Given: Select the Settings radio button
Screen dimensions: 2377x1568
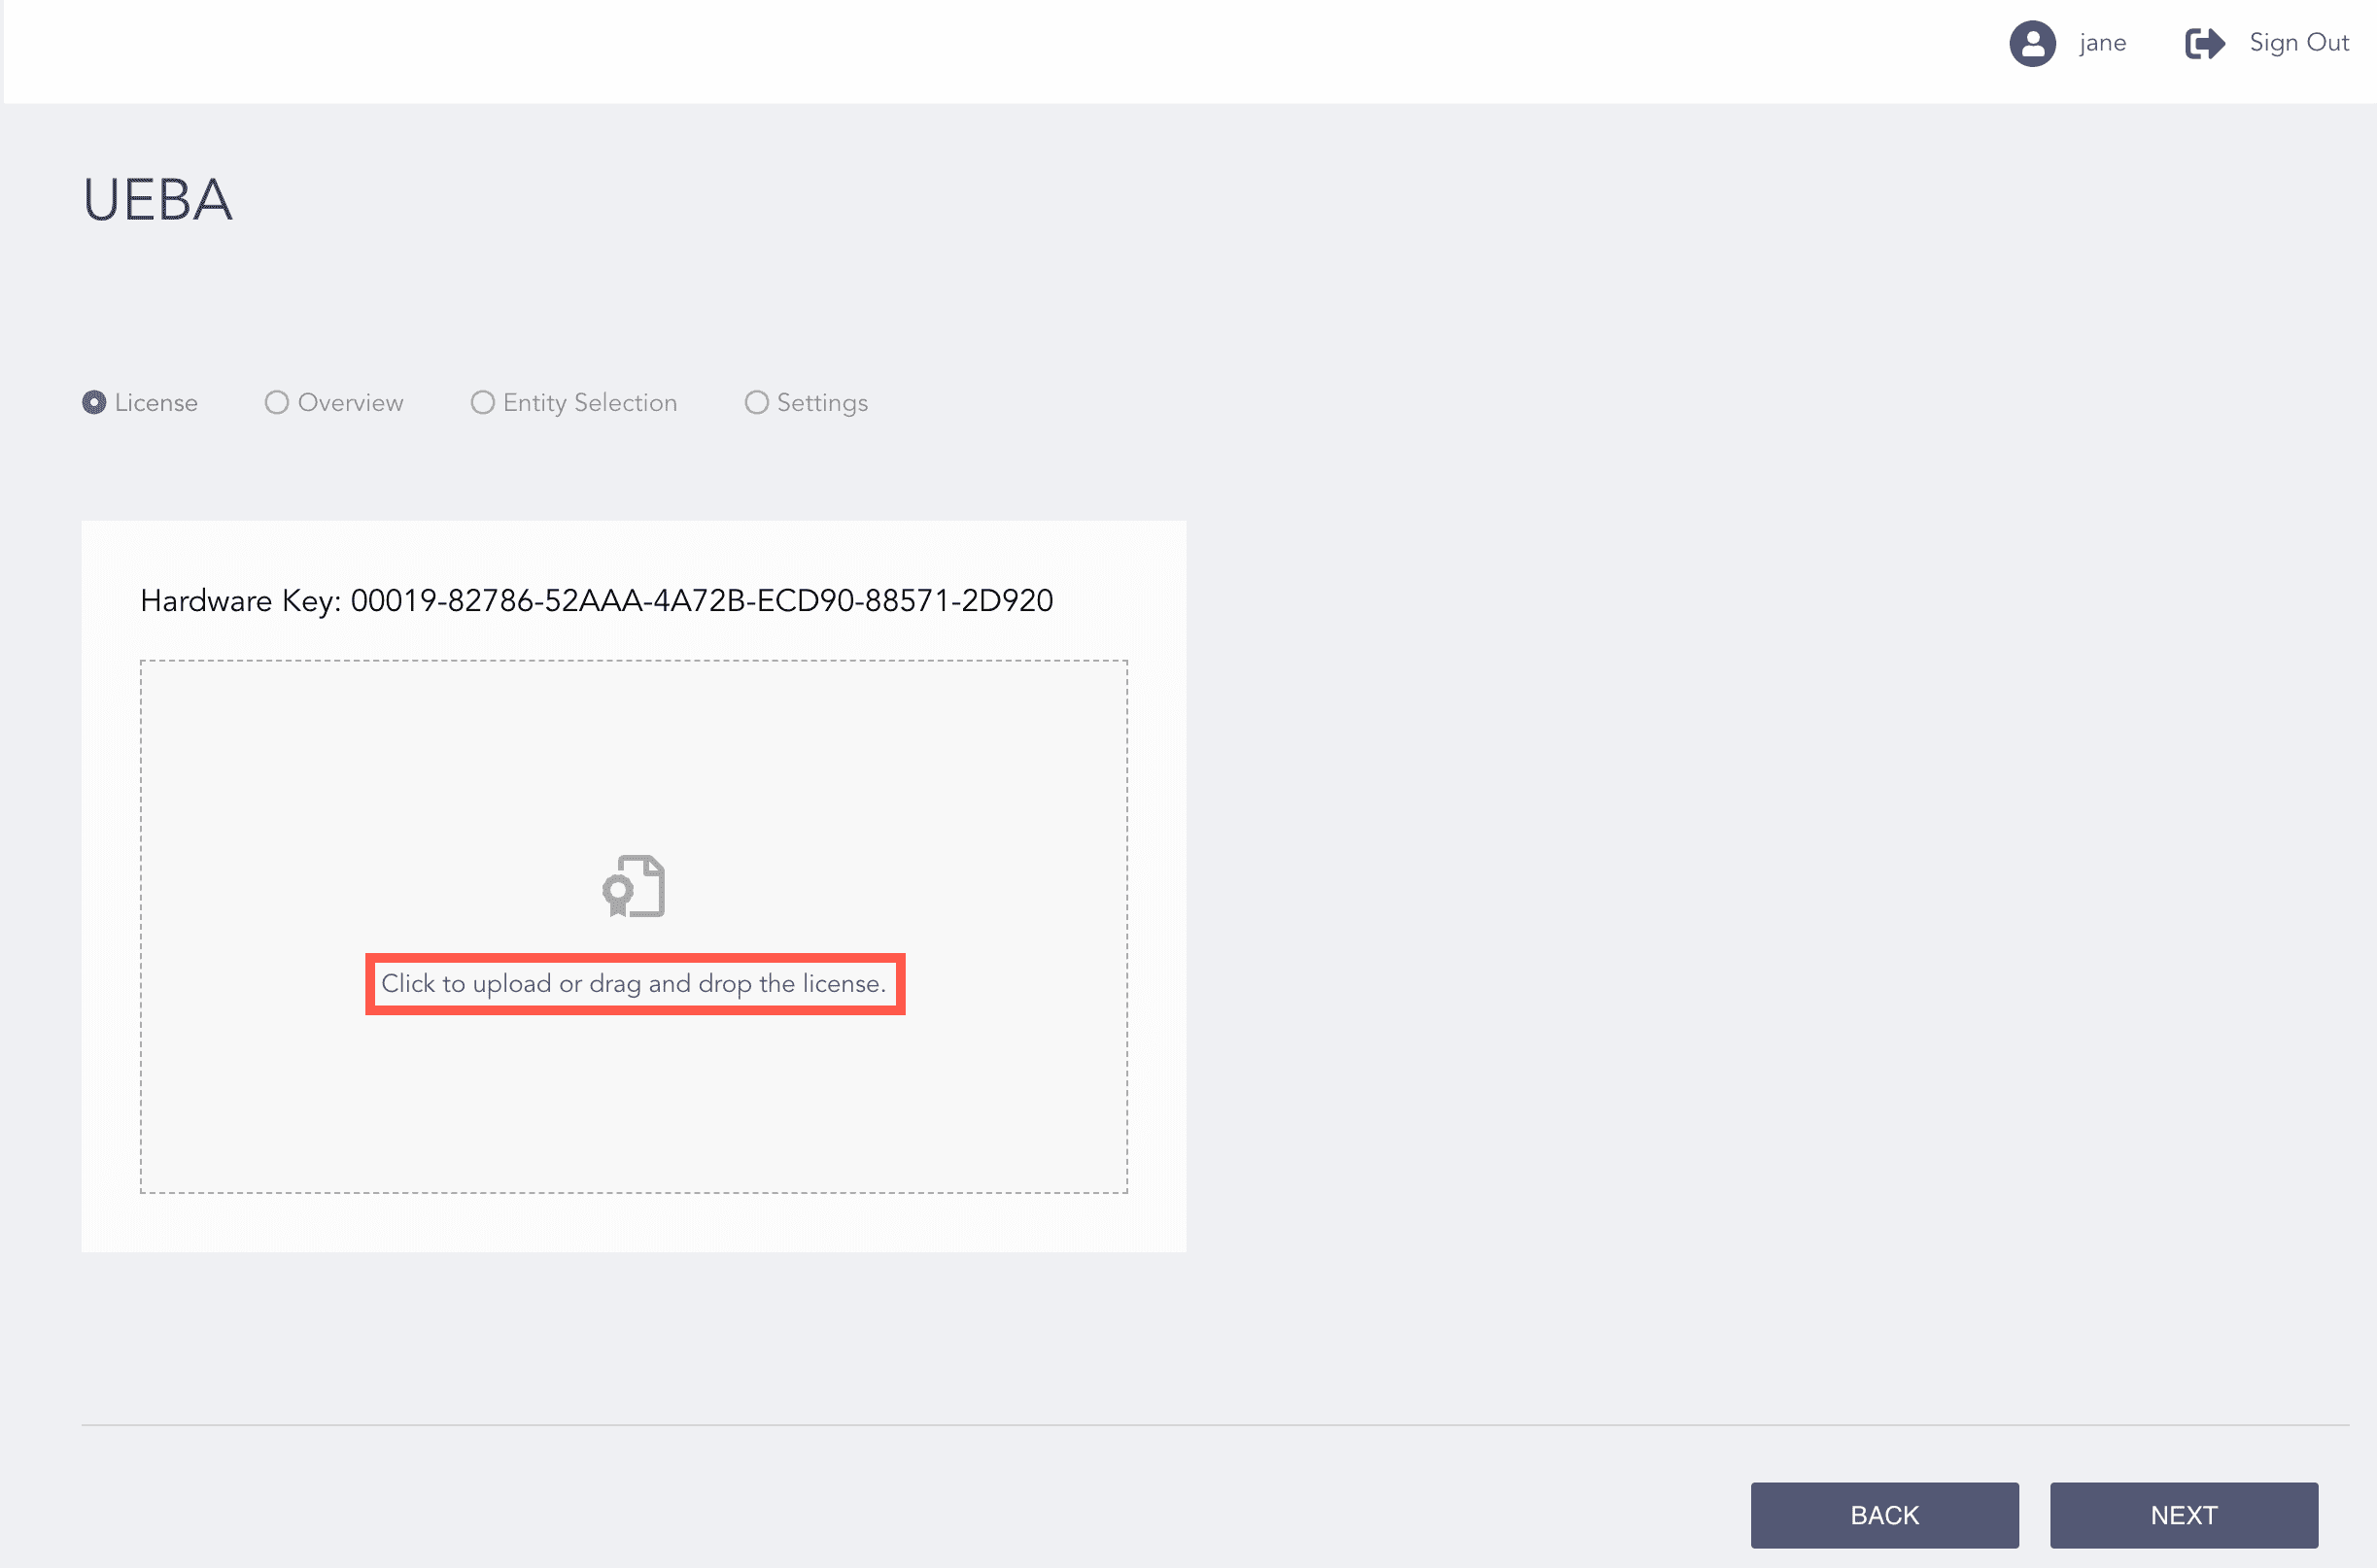Looking at the screenshot, I should tap(756, 402).
